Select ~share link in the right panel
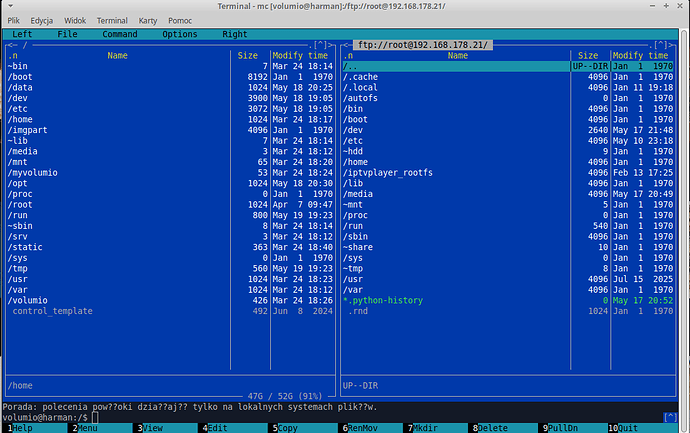Screen dimensions: 690x433 coord(508,247)
